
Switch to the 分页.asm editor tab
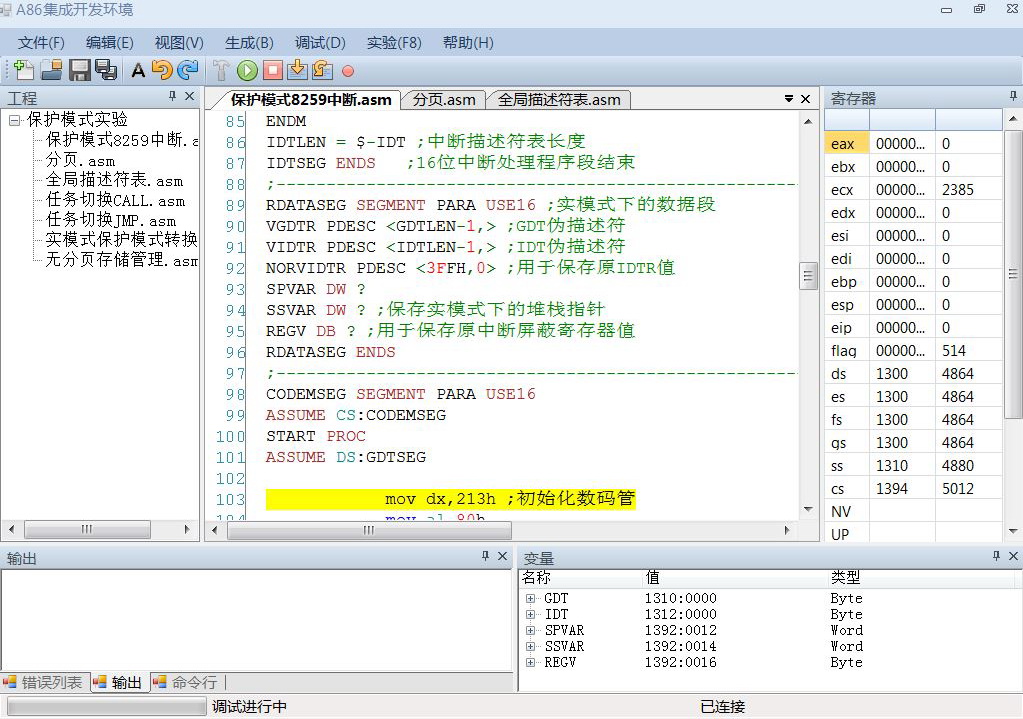tap(442, 100)
